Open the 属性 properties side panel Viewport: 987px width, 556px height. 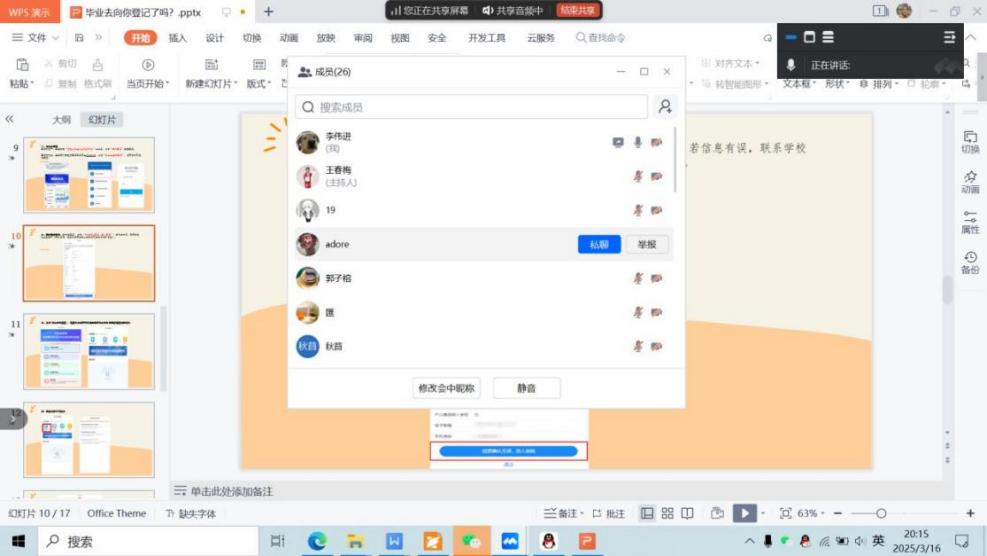tap(969, 221)
